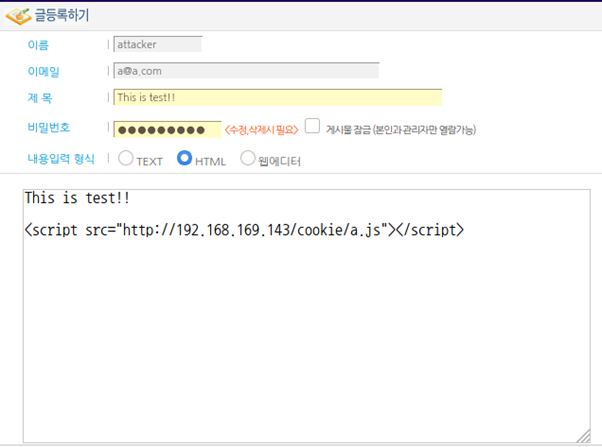The height and width of the screenshot is (447, 602).
Task: Click the 내용입력 형식 label
Action: pos(61,159)
